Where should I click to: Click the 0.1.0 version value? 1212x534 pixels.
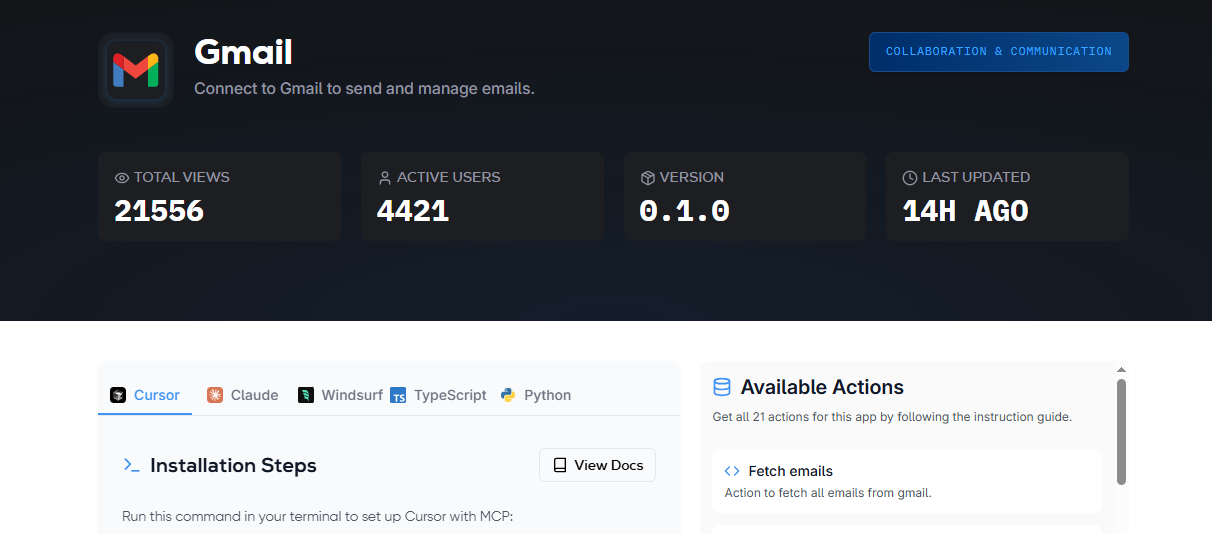[x=685, y=211]
